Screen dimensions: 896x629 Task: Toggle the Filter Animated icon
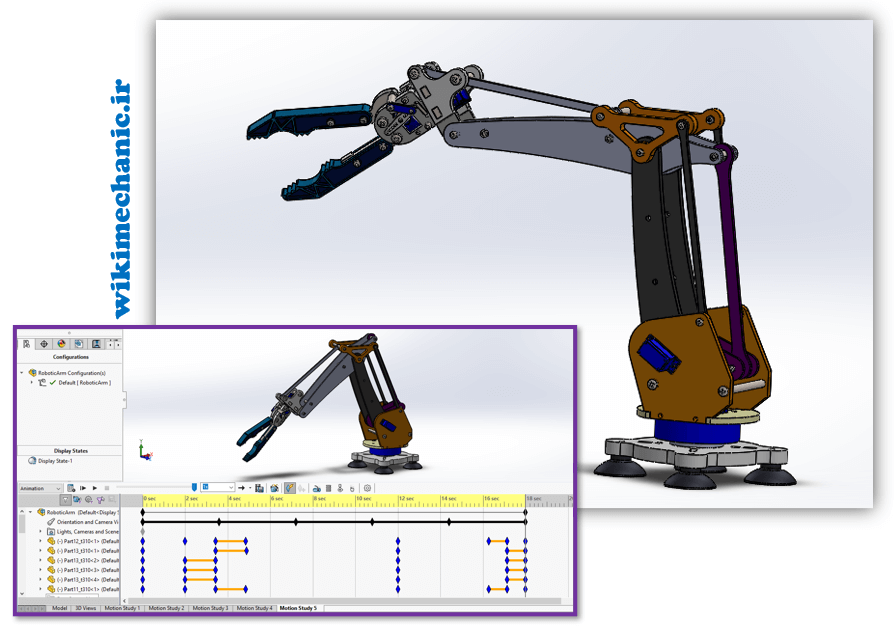[x=77, y=500]
